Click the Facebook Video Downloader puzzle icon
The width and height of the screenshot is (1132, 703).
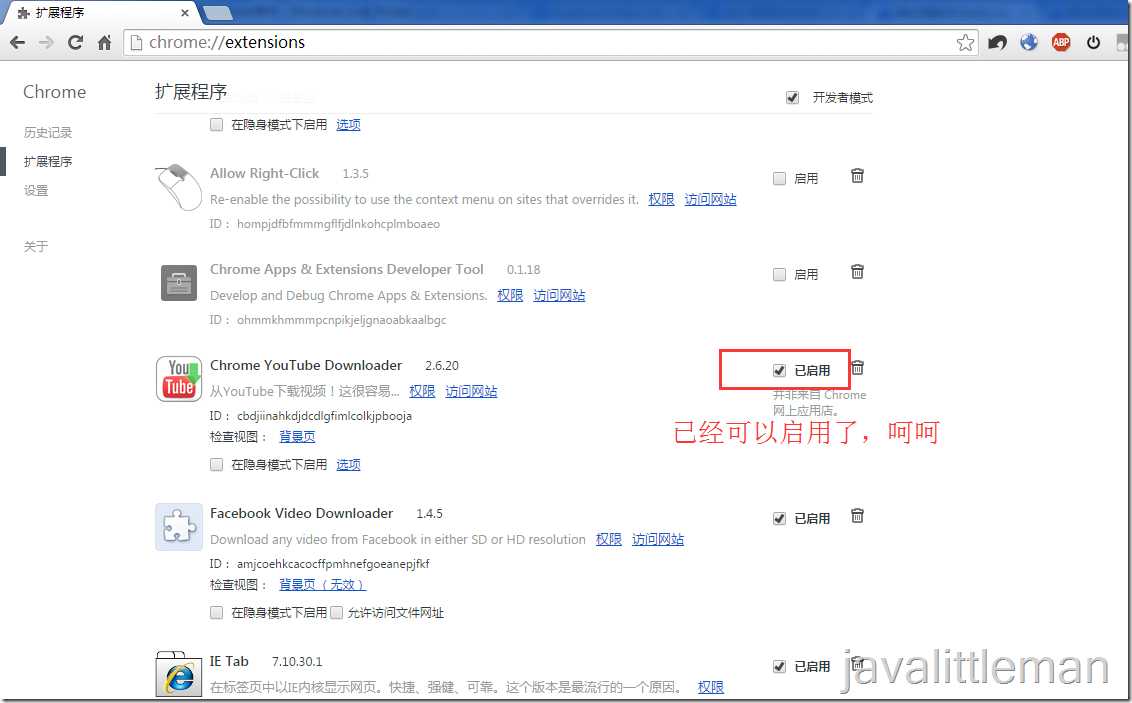pyautogui.click(x=178, y=527)
